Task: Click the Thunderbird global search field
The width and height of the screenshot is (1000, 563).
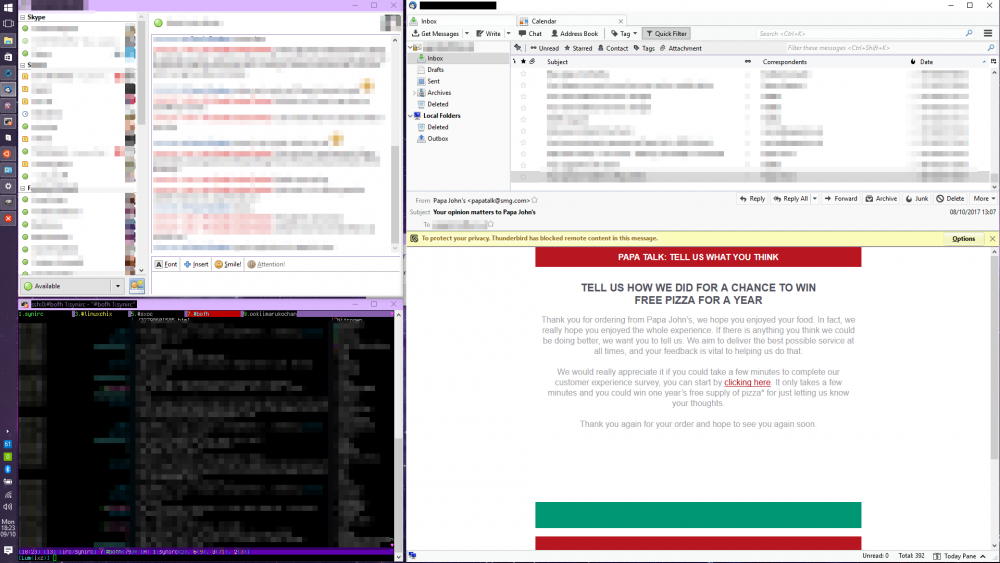Action: pos(860,34)
